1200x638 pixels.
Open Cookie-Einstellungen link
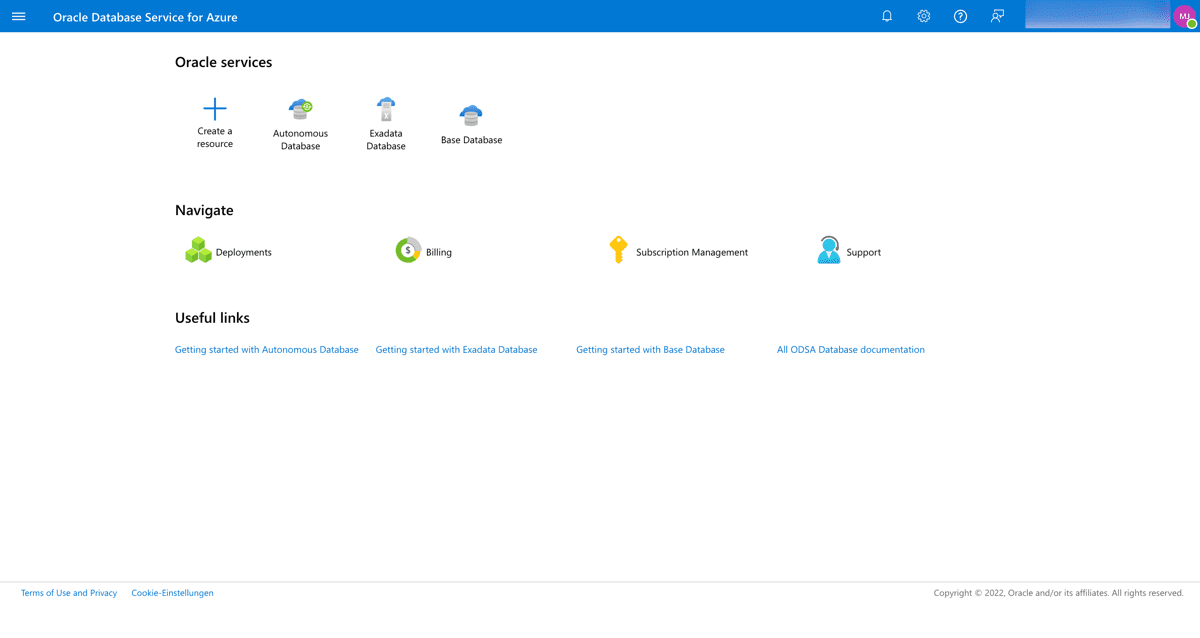172,593
